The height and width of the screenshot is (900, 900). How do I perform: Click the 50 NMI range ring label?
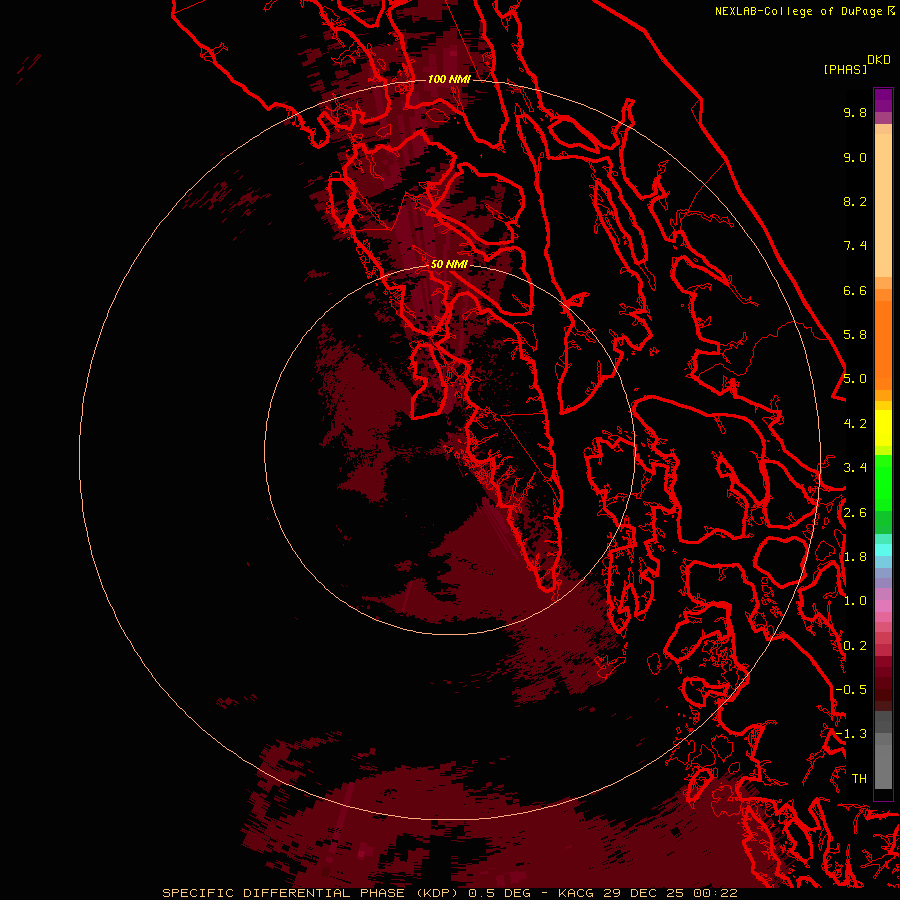[x=449, y=264]
